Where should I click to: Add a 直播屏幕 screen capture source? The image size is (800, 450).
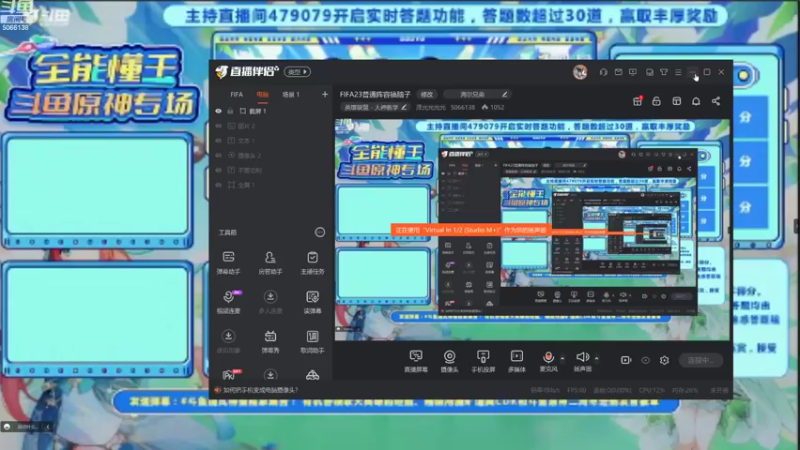pos(416,361)
